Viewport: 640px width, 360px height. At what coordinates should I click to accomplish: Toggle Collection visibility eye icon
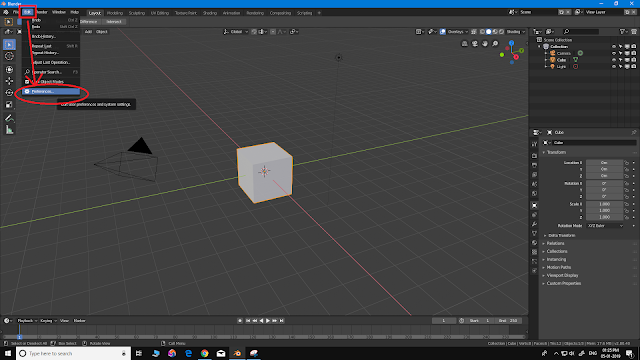click(x=613, y=47)
